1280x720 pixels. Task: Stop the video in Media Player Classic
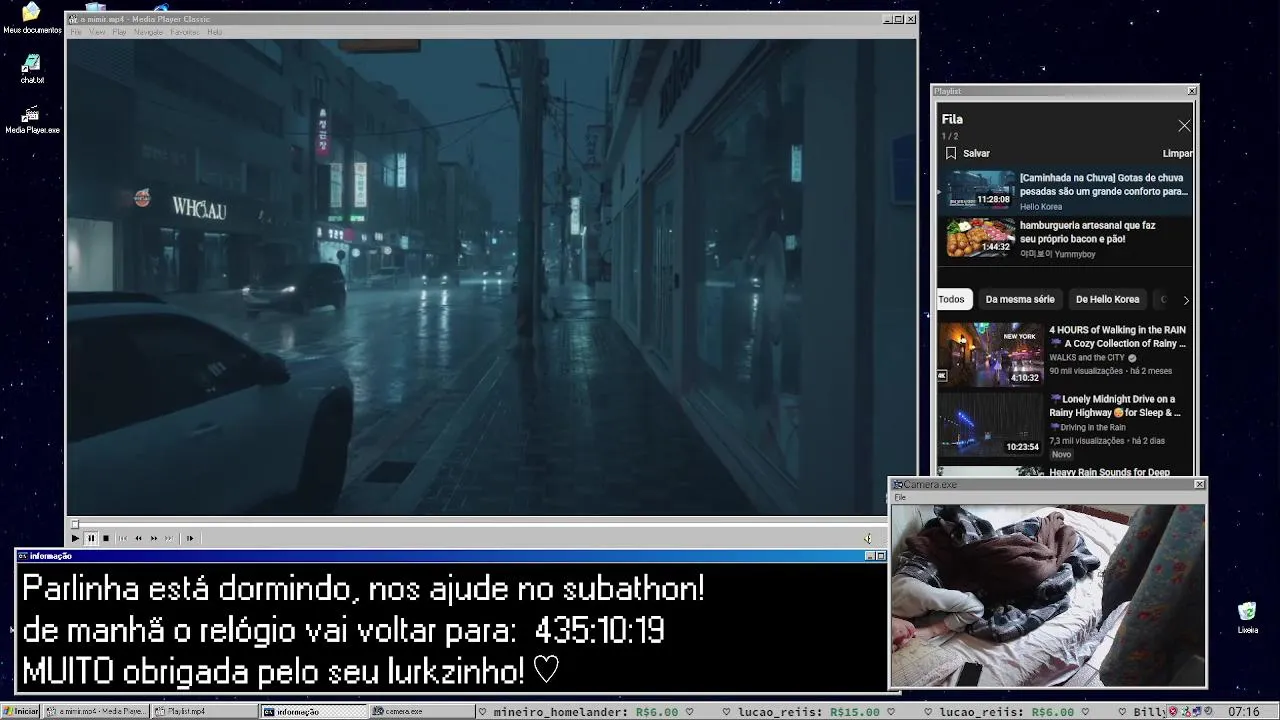coord(106,538)
